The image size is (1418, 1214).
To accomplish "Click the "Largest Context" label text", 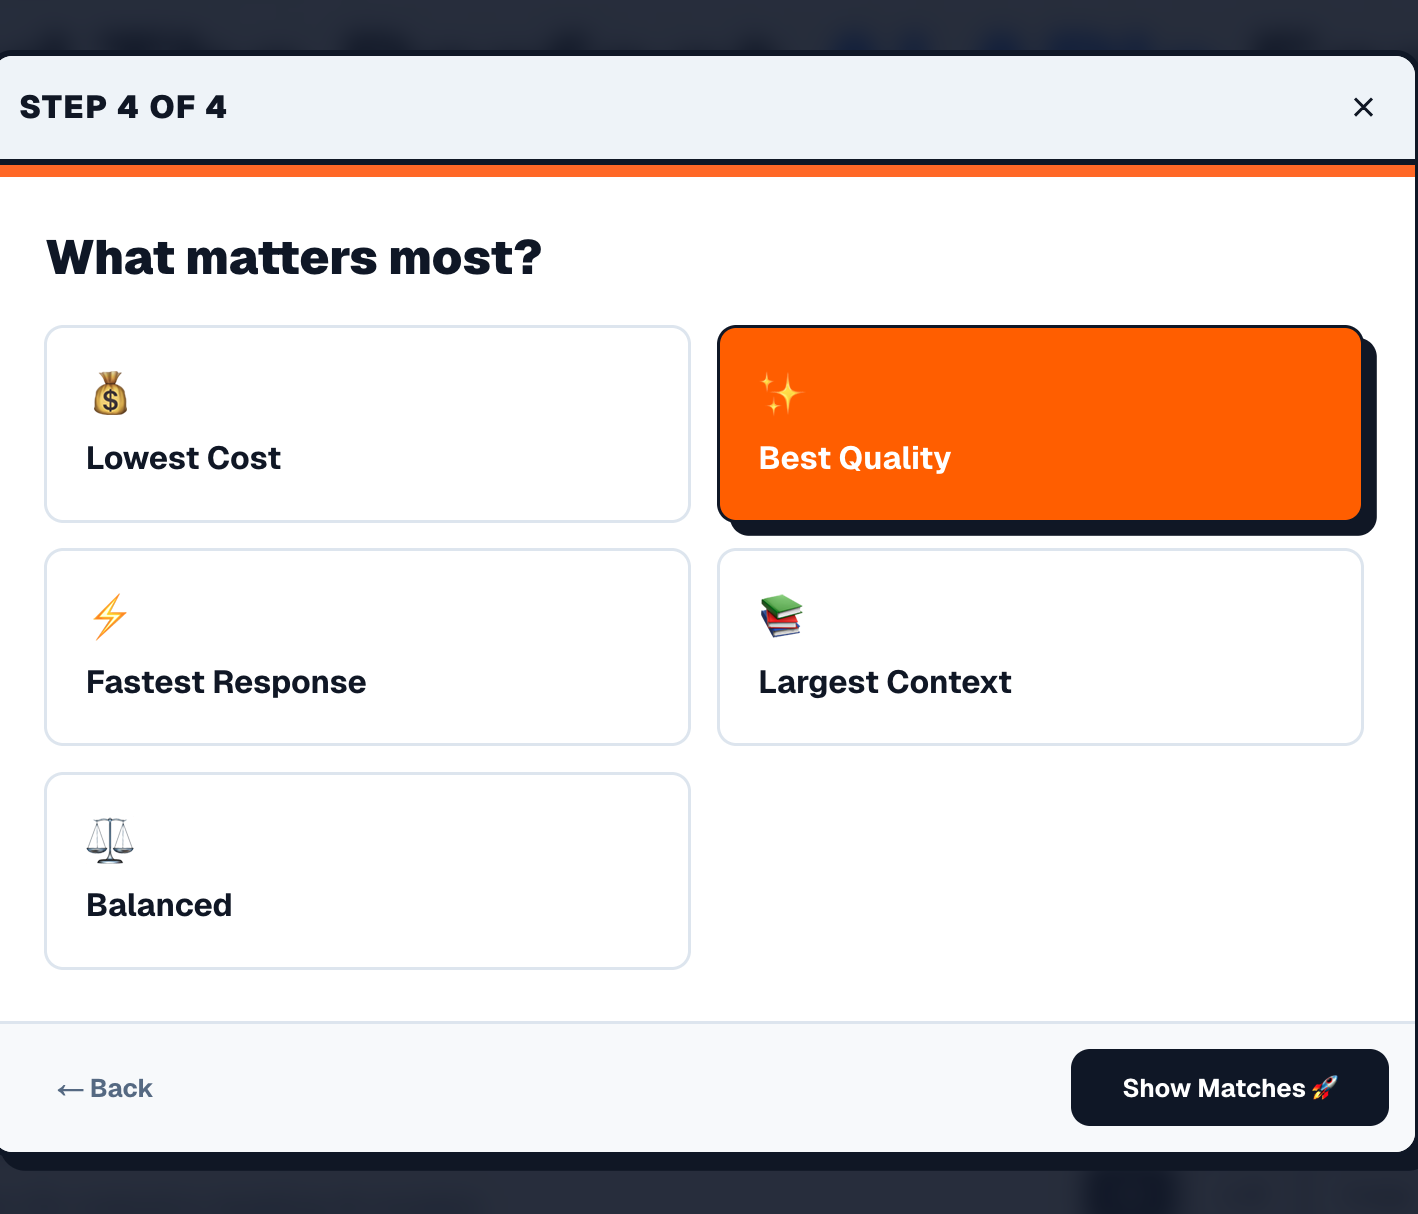I will pyautogui.click(x=885, y=682).
